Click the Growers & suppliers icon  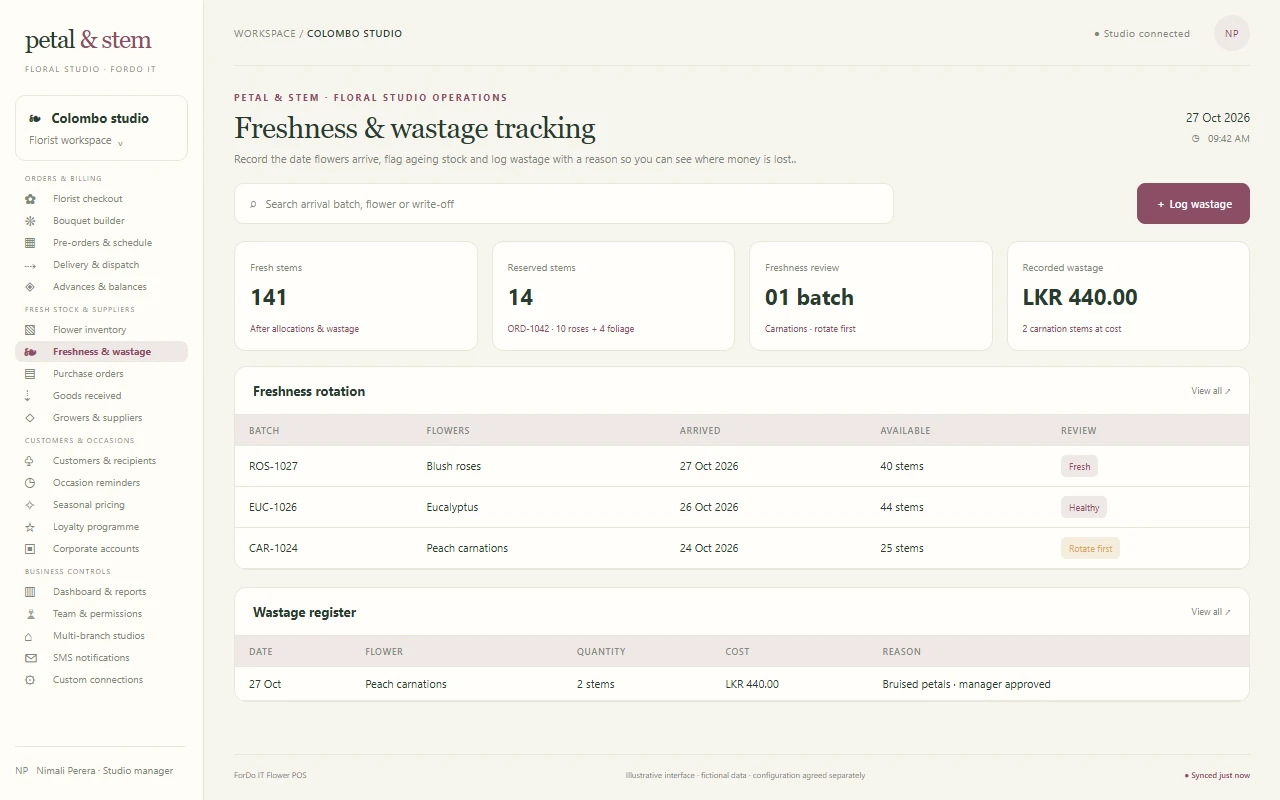30,418
